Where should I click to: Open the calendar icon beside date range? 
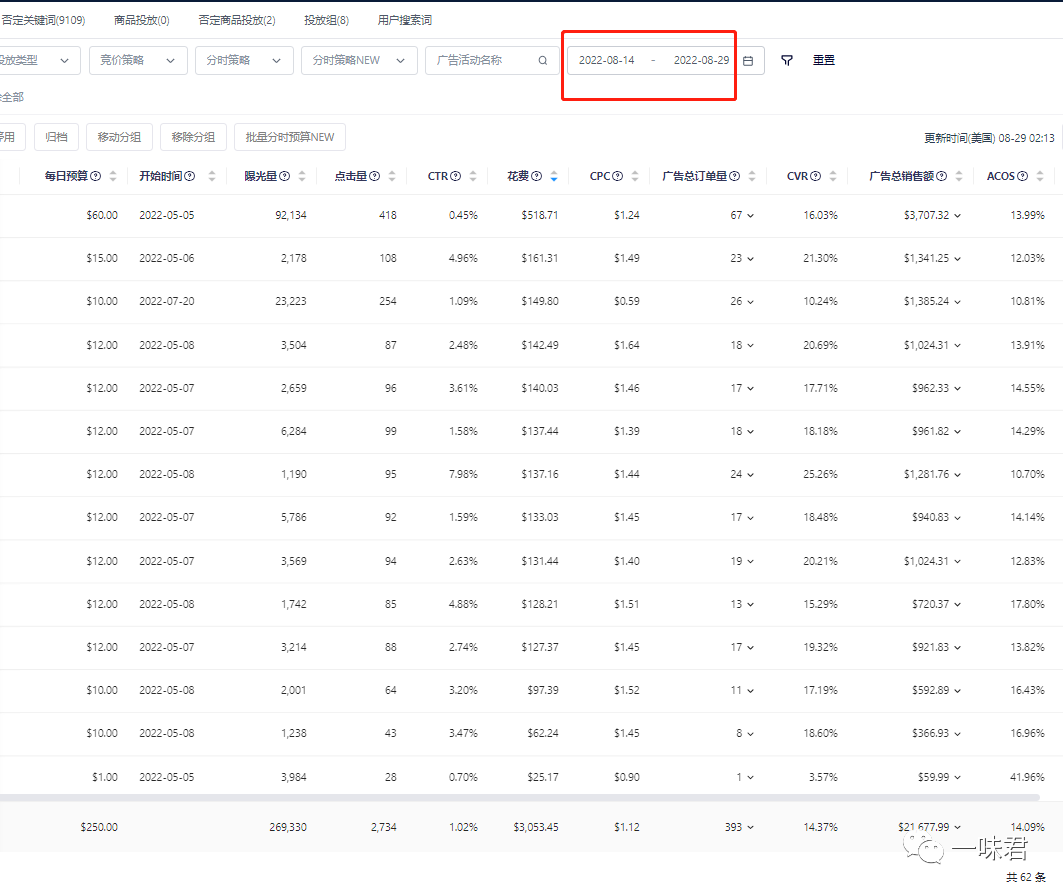(748, 61)
